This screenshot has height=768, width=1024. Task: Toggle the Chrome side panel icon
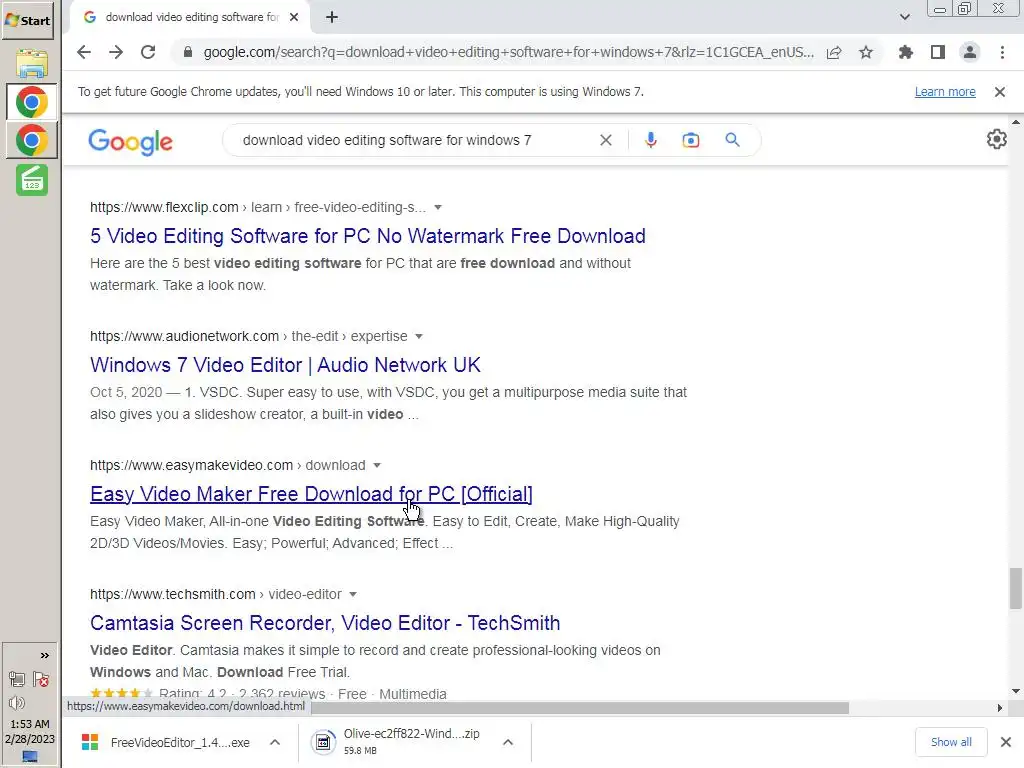coord(938,52)
